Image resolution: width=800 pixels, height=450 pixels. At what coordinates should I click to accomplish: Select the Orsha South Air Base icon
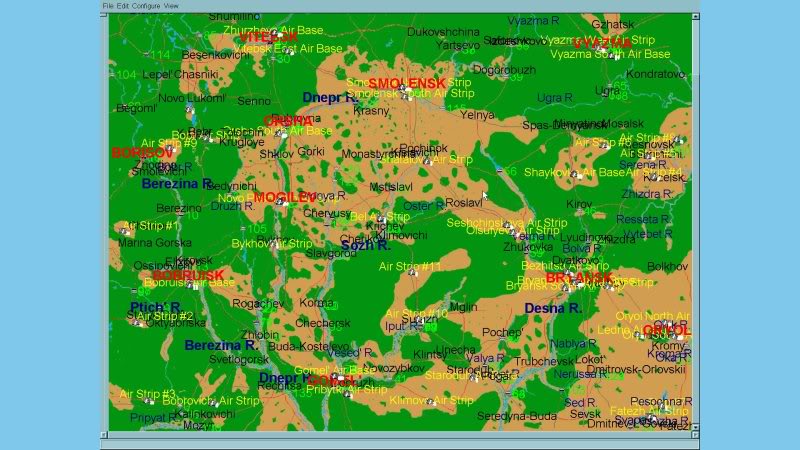pos(281,134)
